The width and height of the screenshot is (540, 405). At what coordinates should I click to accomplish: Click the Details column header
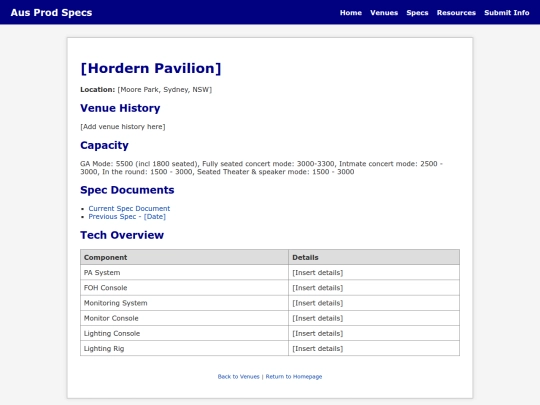374,257
